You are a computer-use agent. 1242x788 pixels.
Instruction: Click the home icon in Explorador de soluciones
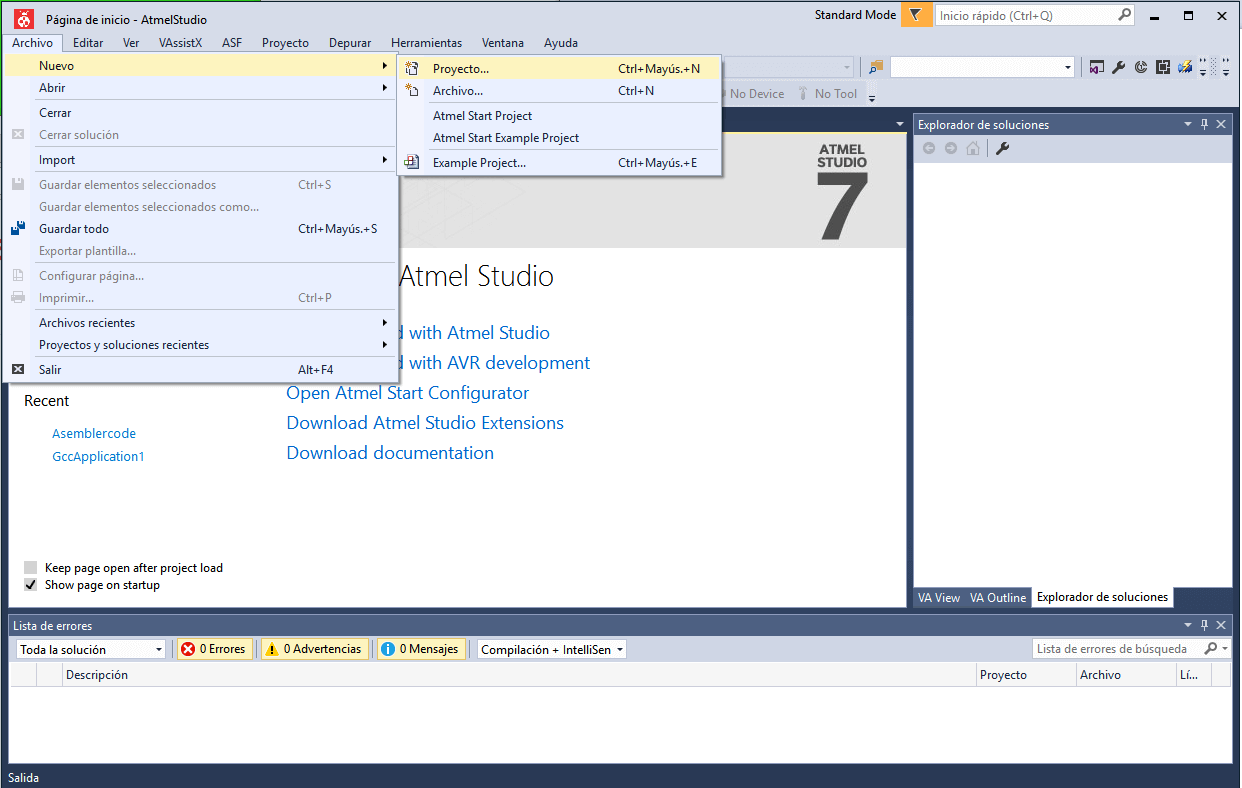click(x=973, y=148)
